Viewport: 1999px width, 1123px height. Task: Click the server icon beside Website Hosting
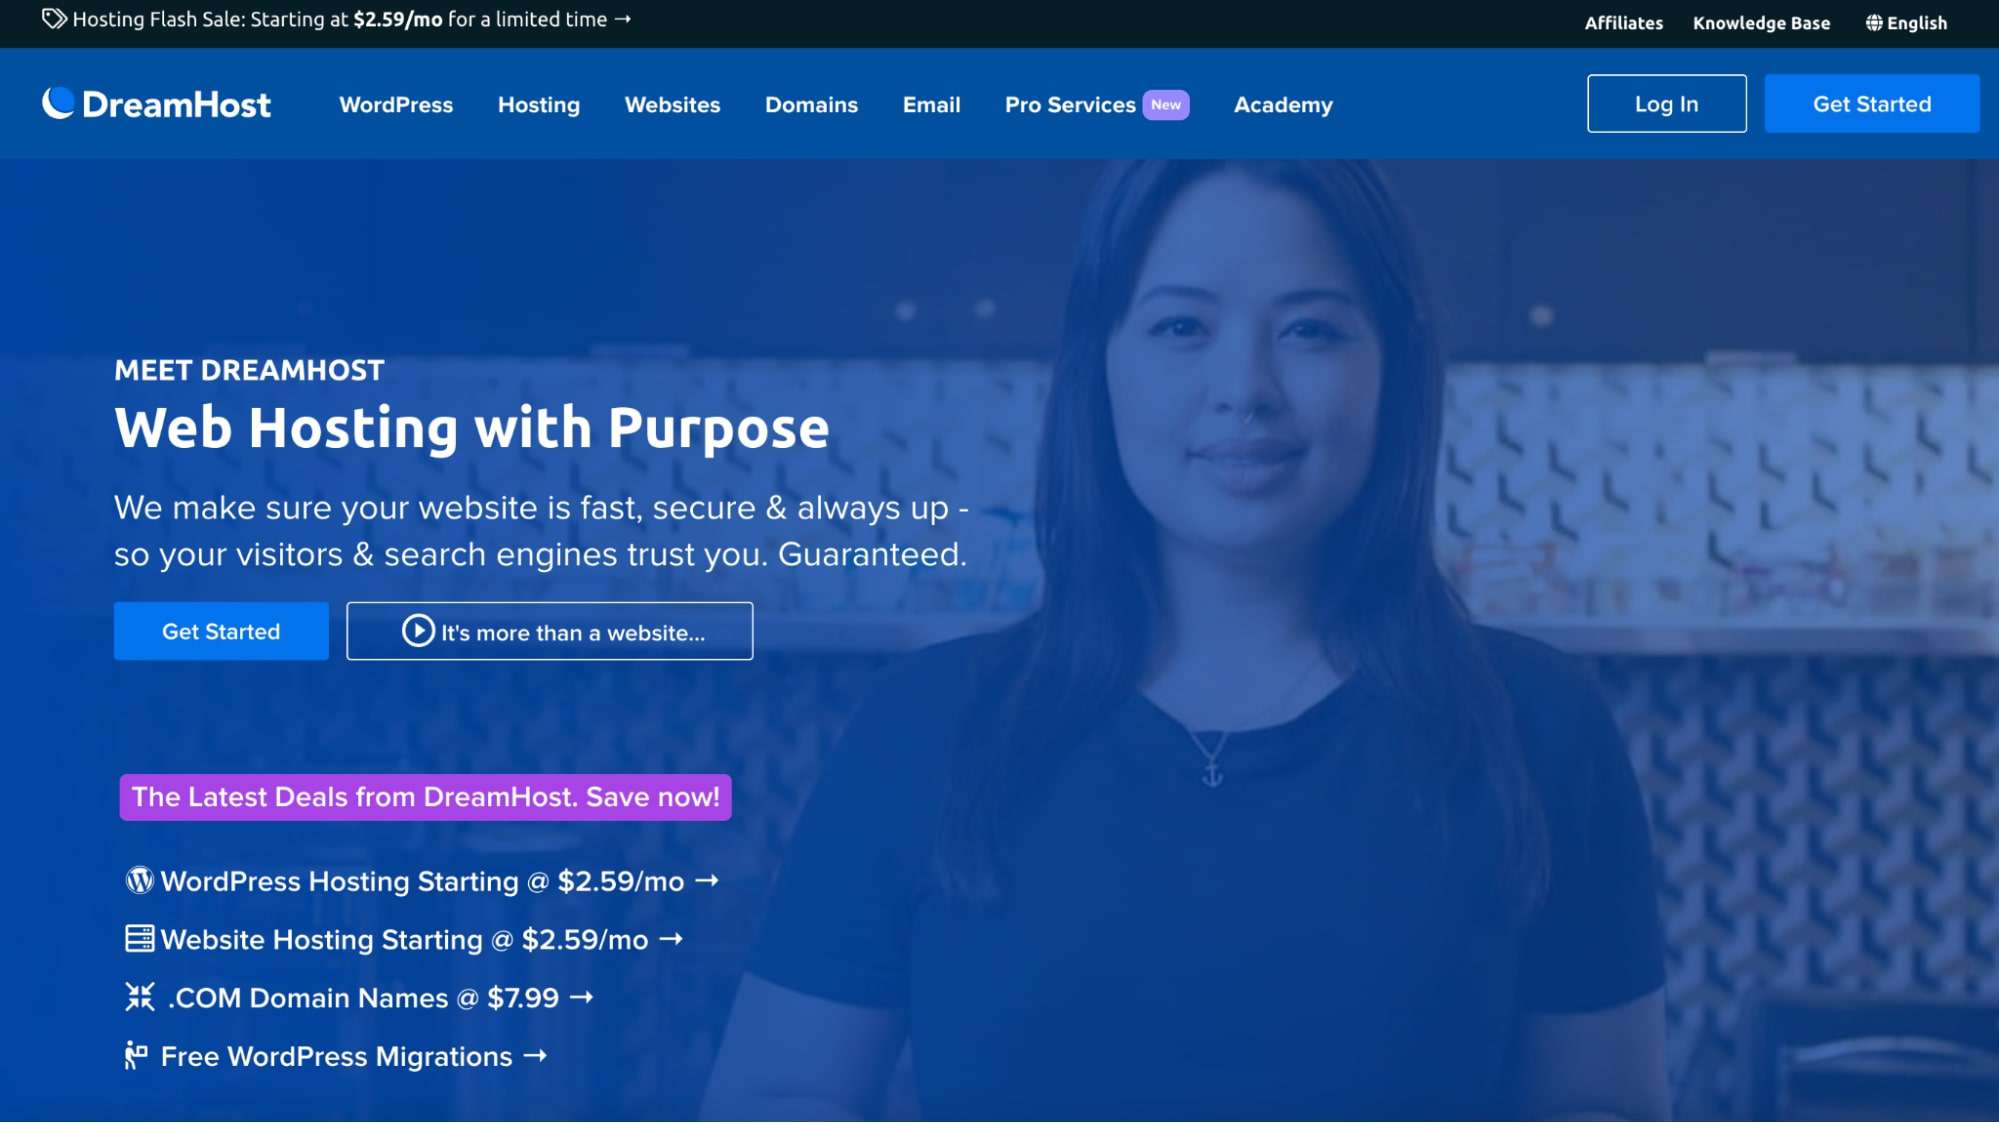coord(139,939)
